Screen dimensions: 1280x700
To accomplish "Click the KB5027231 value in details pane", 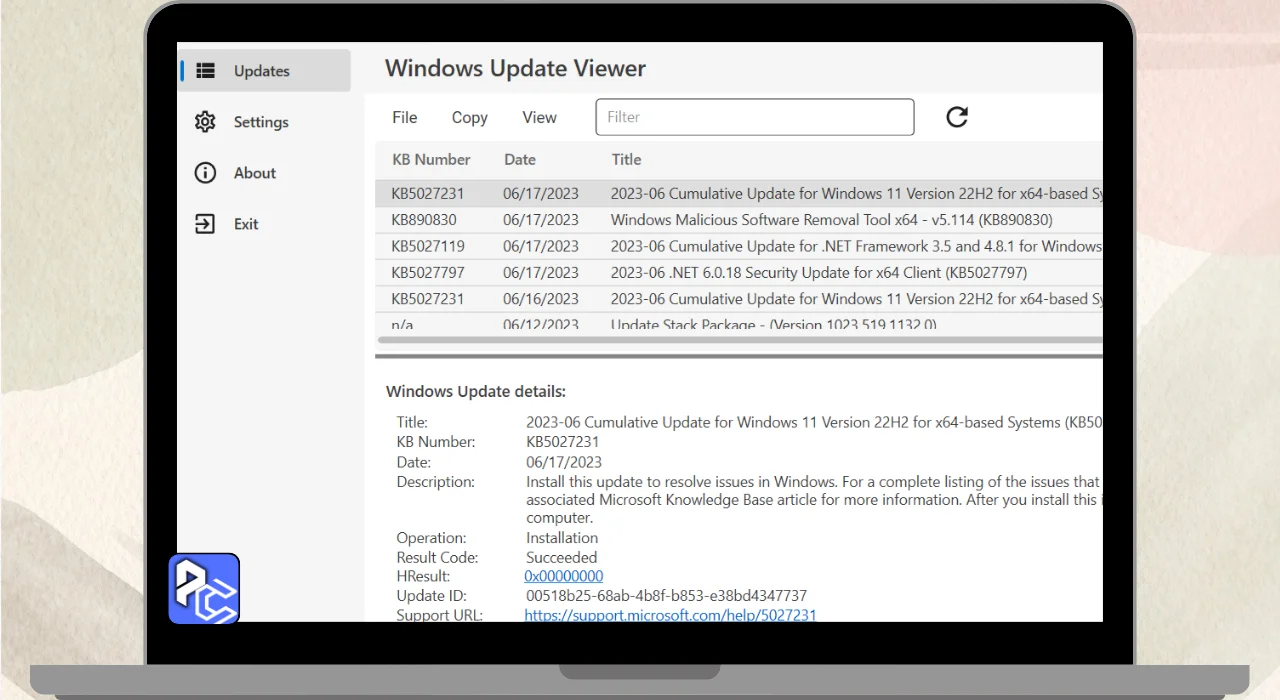I will click(563, 442).
